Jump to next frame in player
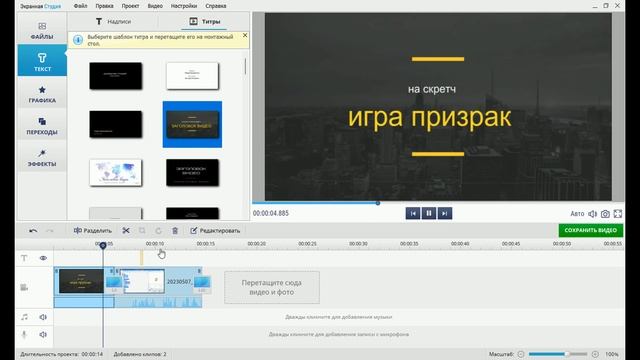Viewport: 640px width, 360px height. [x=444, y=213]
